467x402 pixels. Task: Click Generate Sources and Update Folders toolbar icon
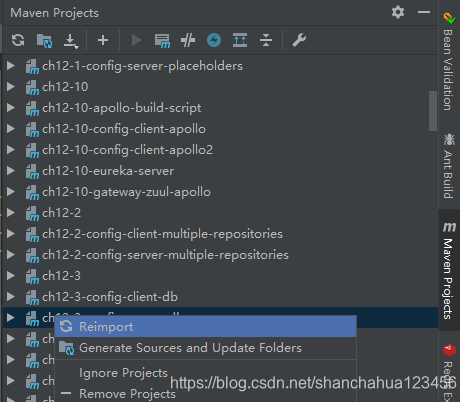pos(44,41)
